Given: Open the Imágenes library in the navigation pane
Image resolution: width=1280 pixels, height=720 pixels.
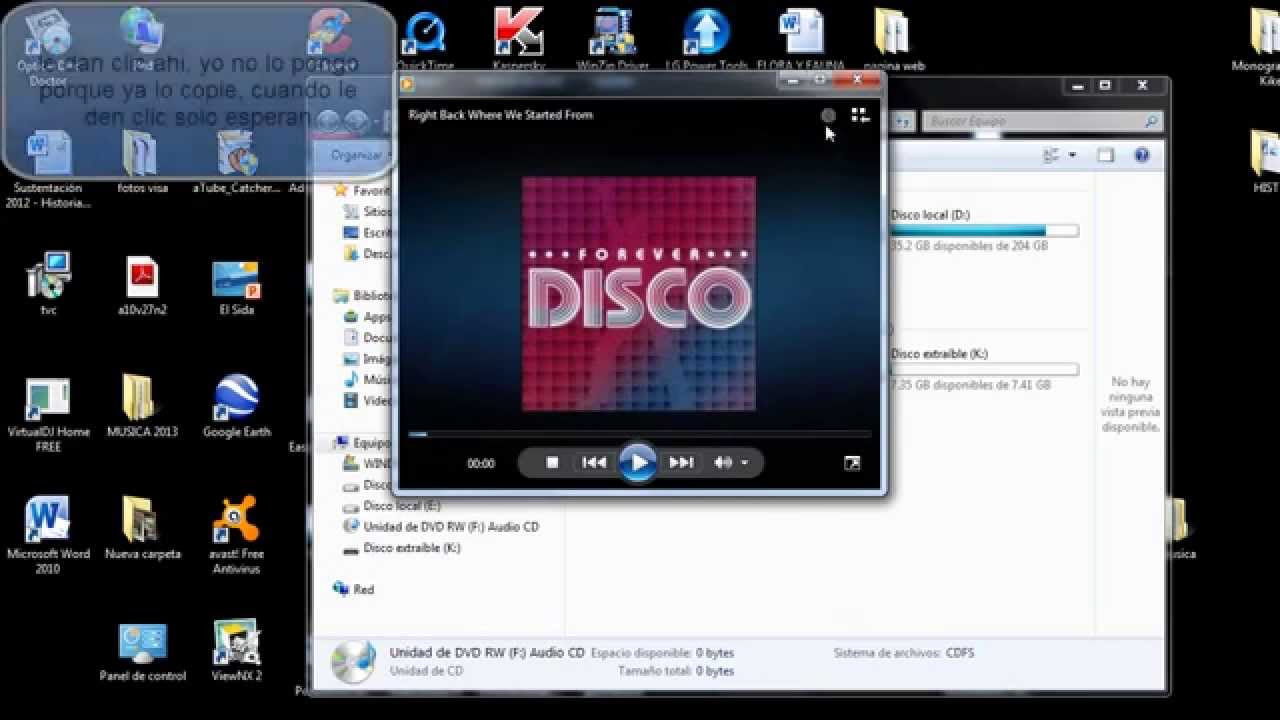Looking at the screenshot, I should click(x=368, y=359).
